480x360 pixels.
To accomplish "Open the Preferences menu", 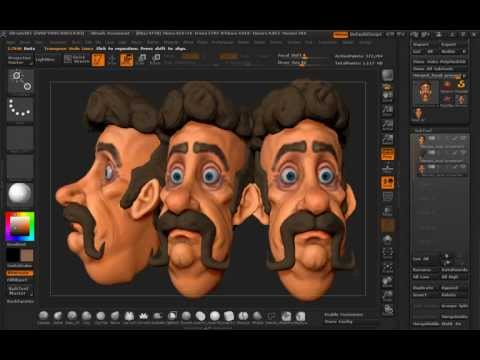I will tap(223, 42).
